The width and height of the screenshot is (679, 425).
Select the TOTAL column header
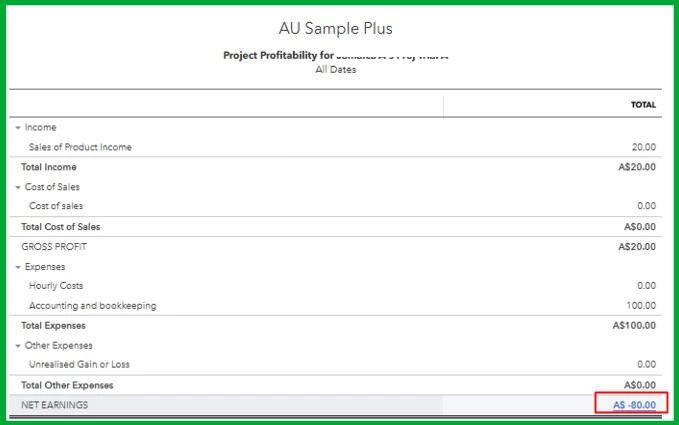pos(643,105)
